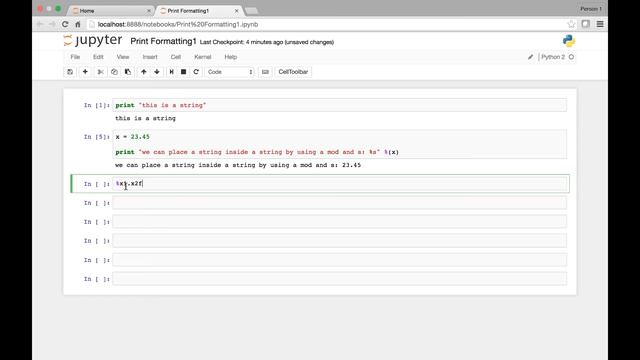The height and width of the screenshot is (360, 640).
Task: Click the output line ending in 23.45
Action: tap(238, 165)
